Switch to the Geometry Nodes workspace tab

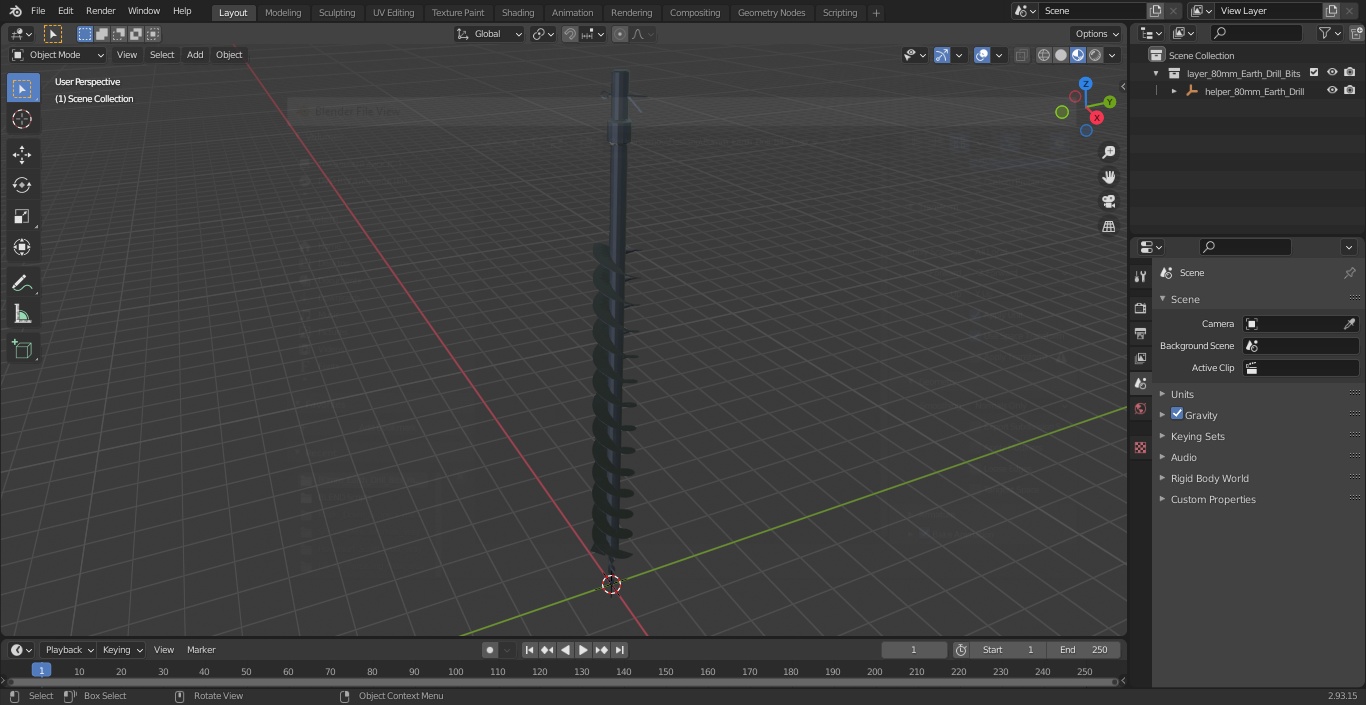click(771, 13)
